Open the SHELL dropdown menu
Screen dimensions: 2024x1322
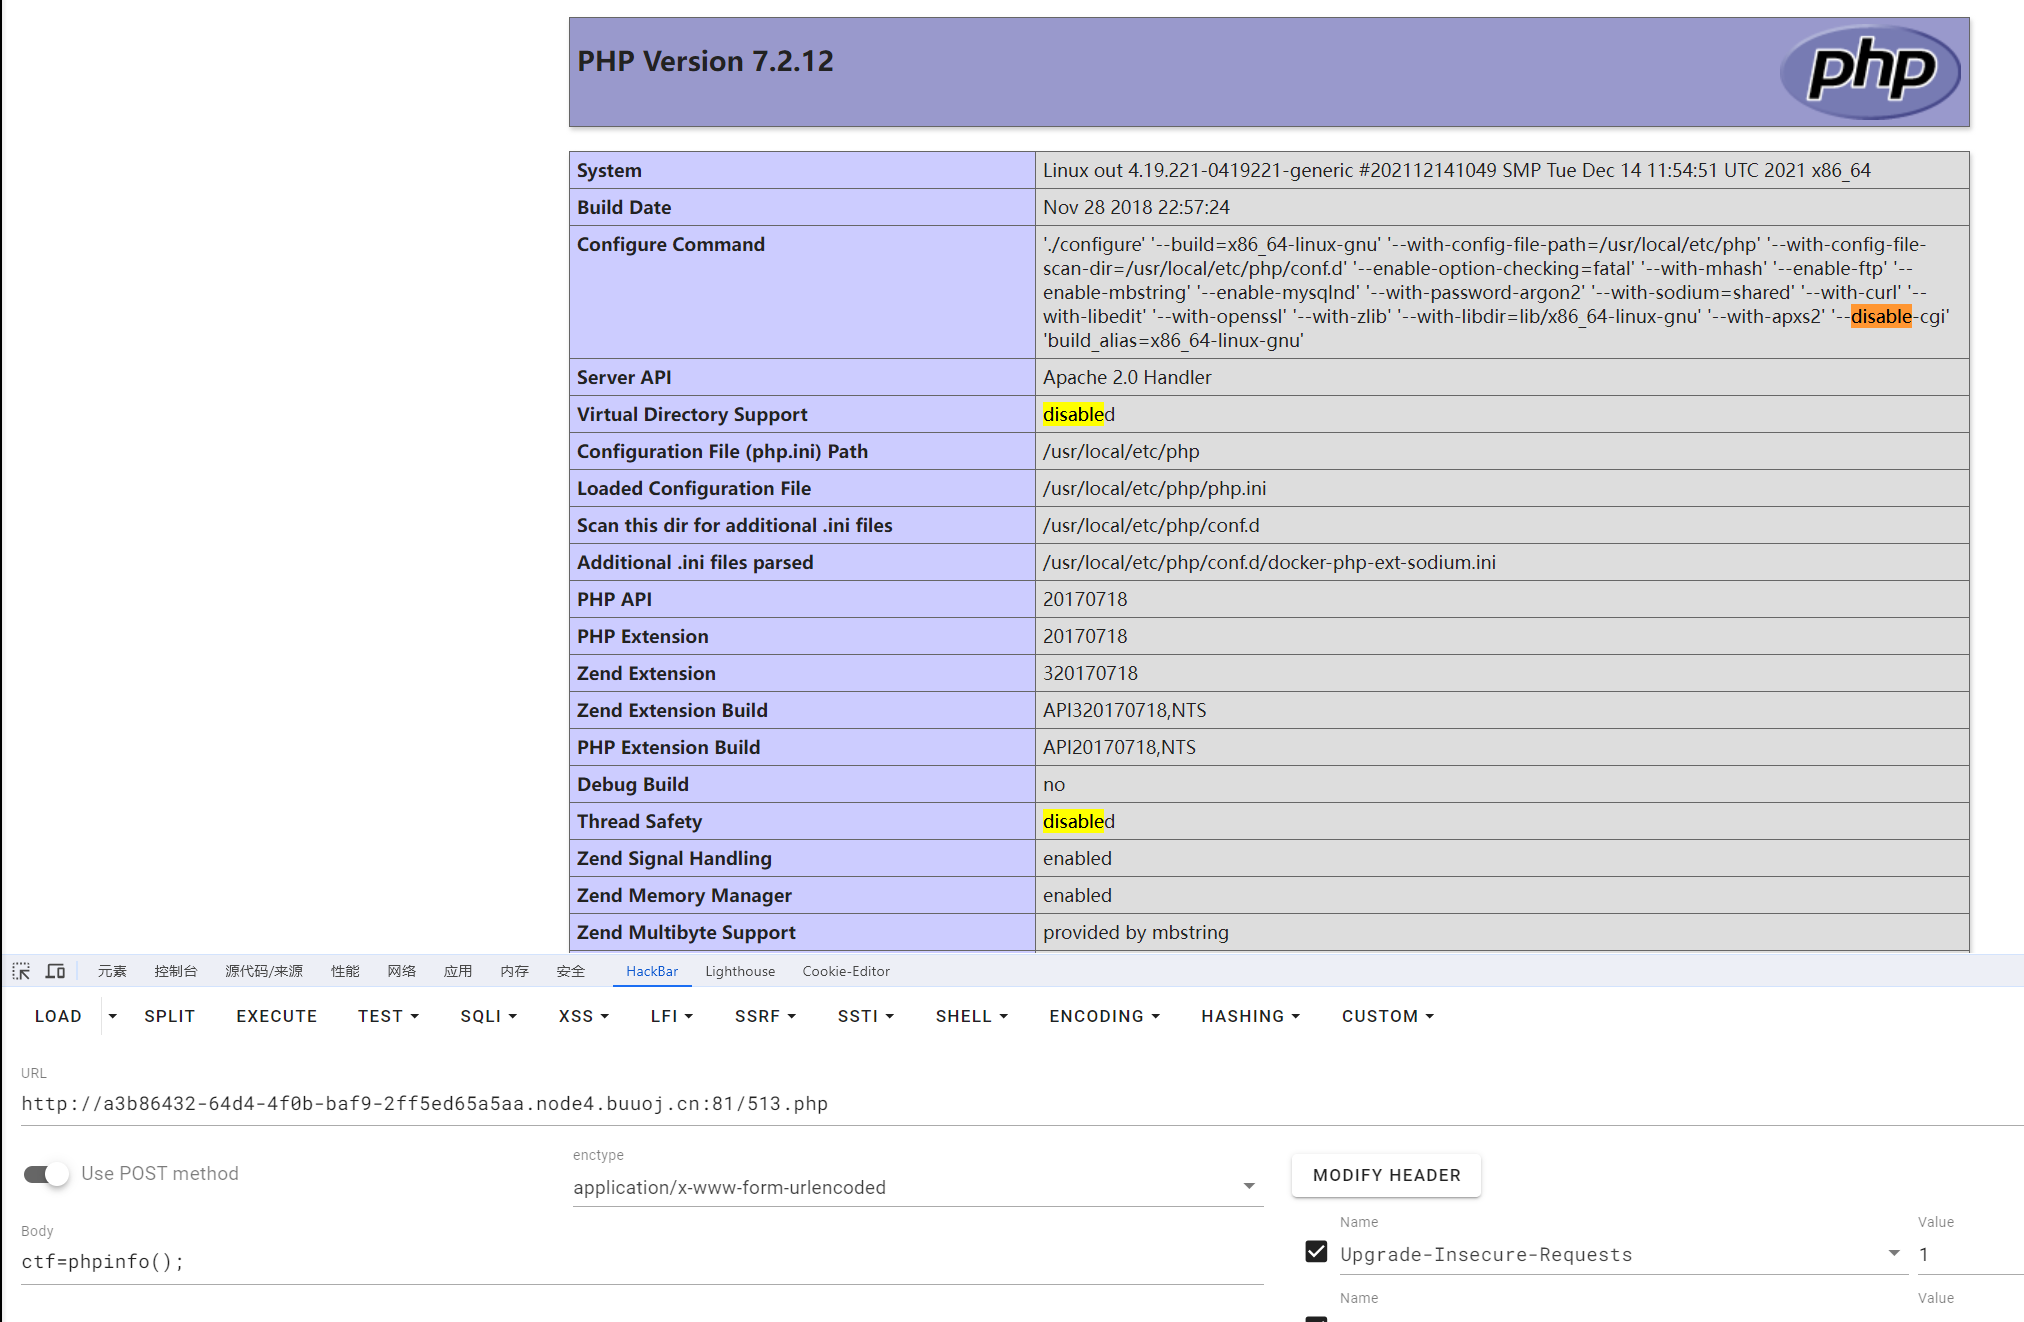(x=972, y=1016)
